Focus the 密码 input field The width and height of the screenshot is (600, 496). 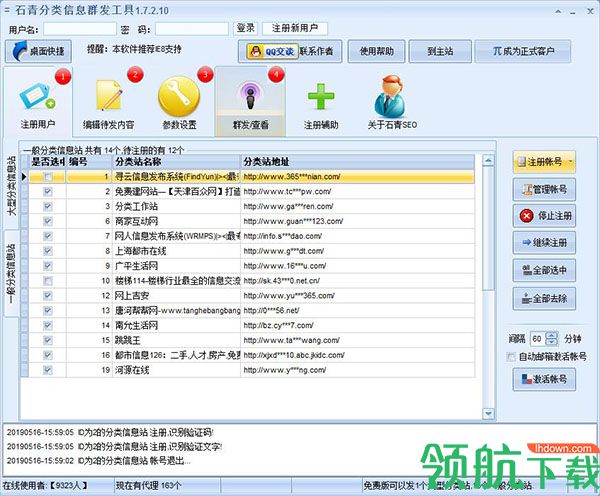point(192,29)
